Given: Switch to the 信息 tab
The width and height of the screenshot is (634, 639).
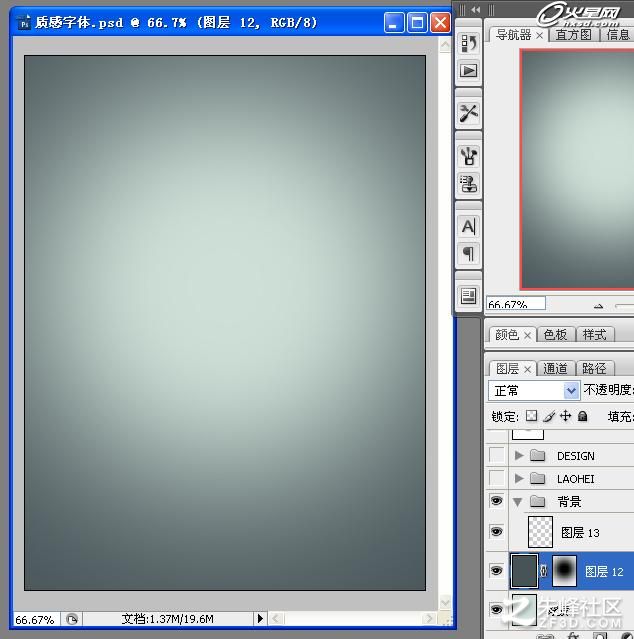Looking at the screenshot, I should tap(618, 35).
